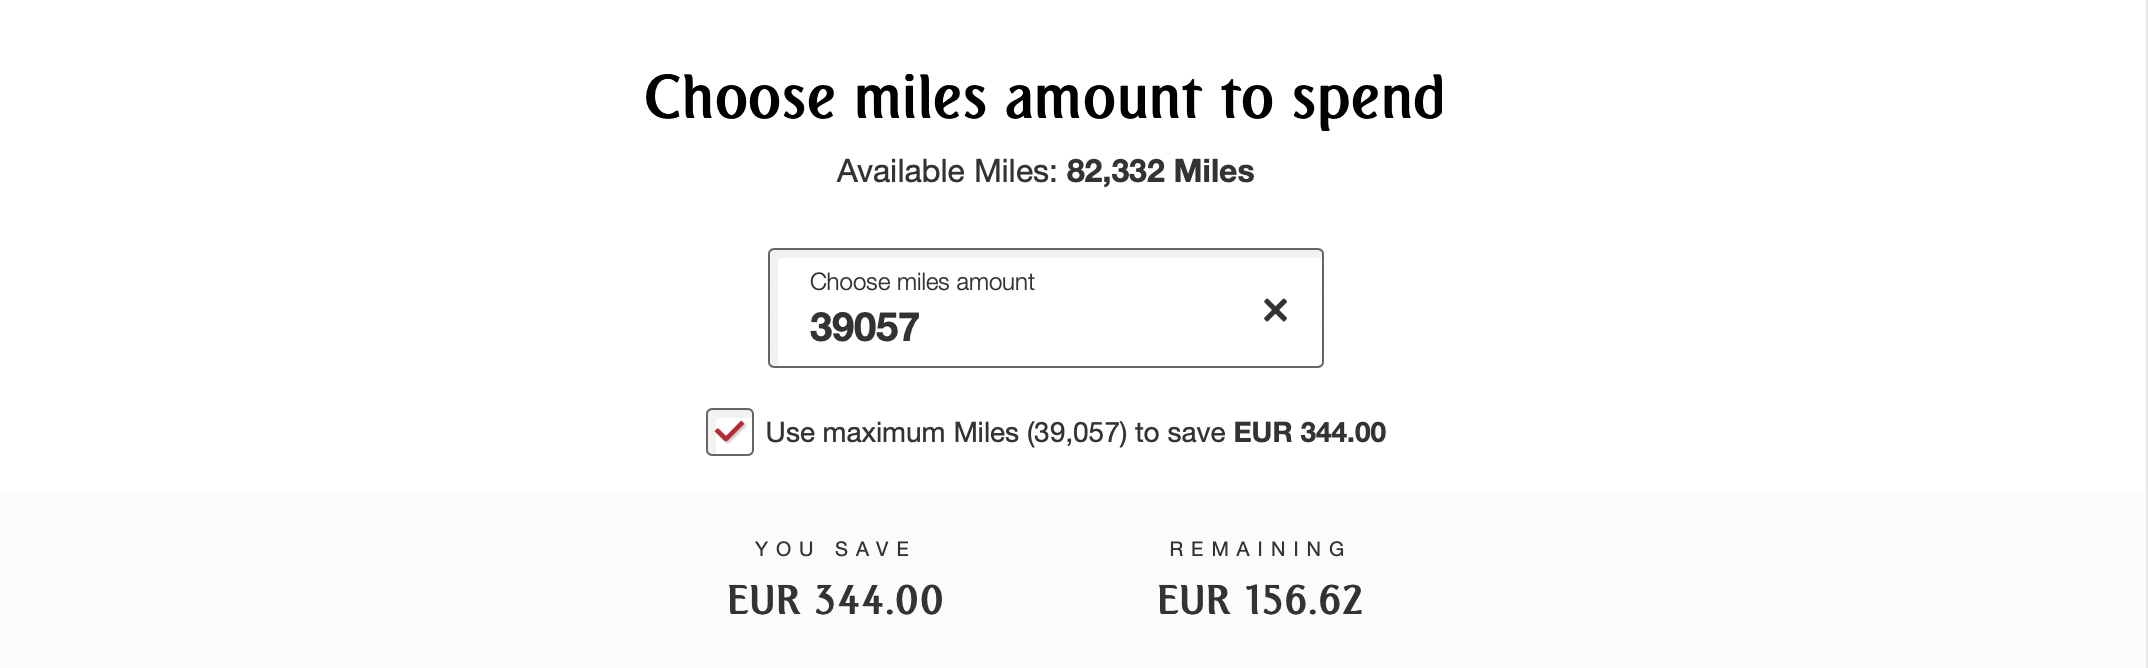
Task: Click the "Use maximum Miles" label text
Action: [892, 433]
